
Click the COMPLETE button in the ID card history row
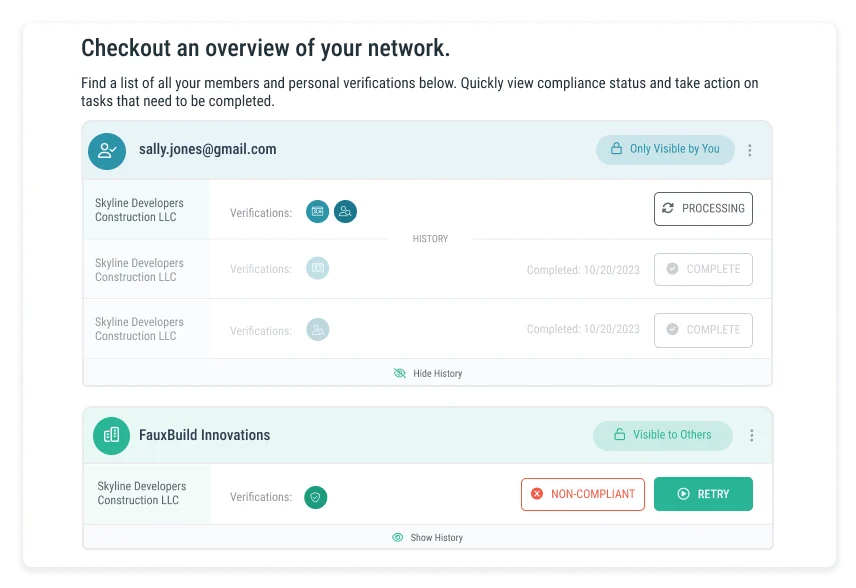703,269
